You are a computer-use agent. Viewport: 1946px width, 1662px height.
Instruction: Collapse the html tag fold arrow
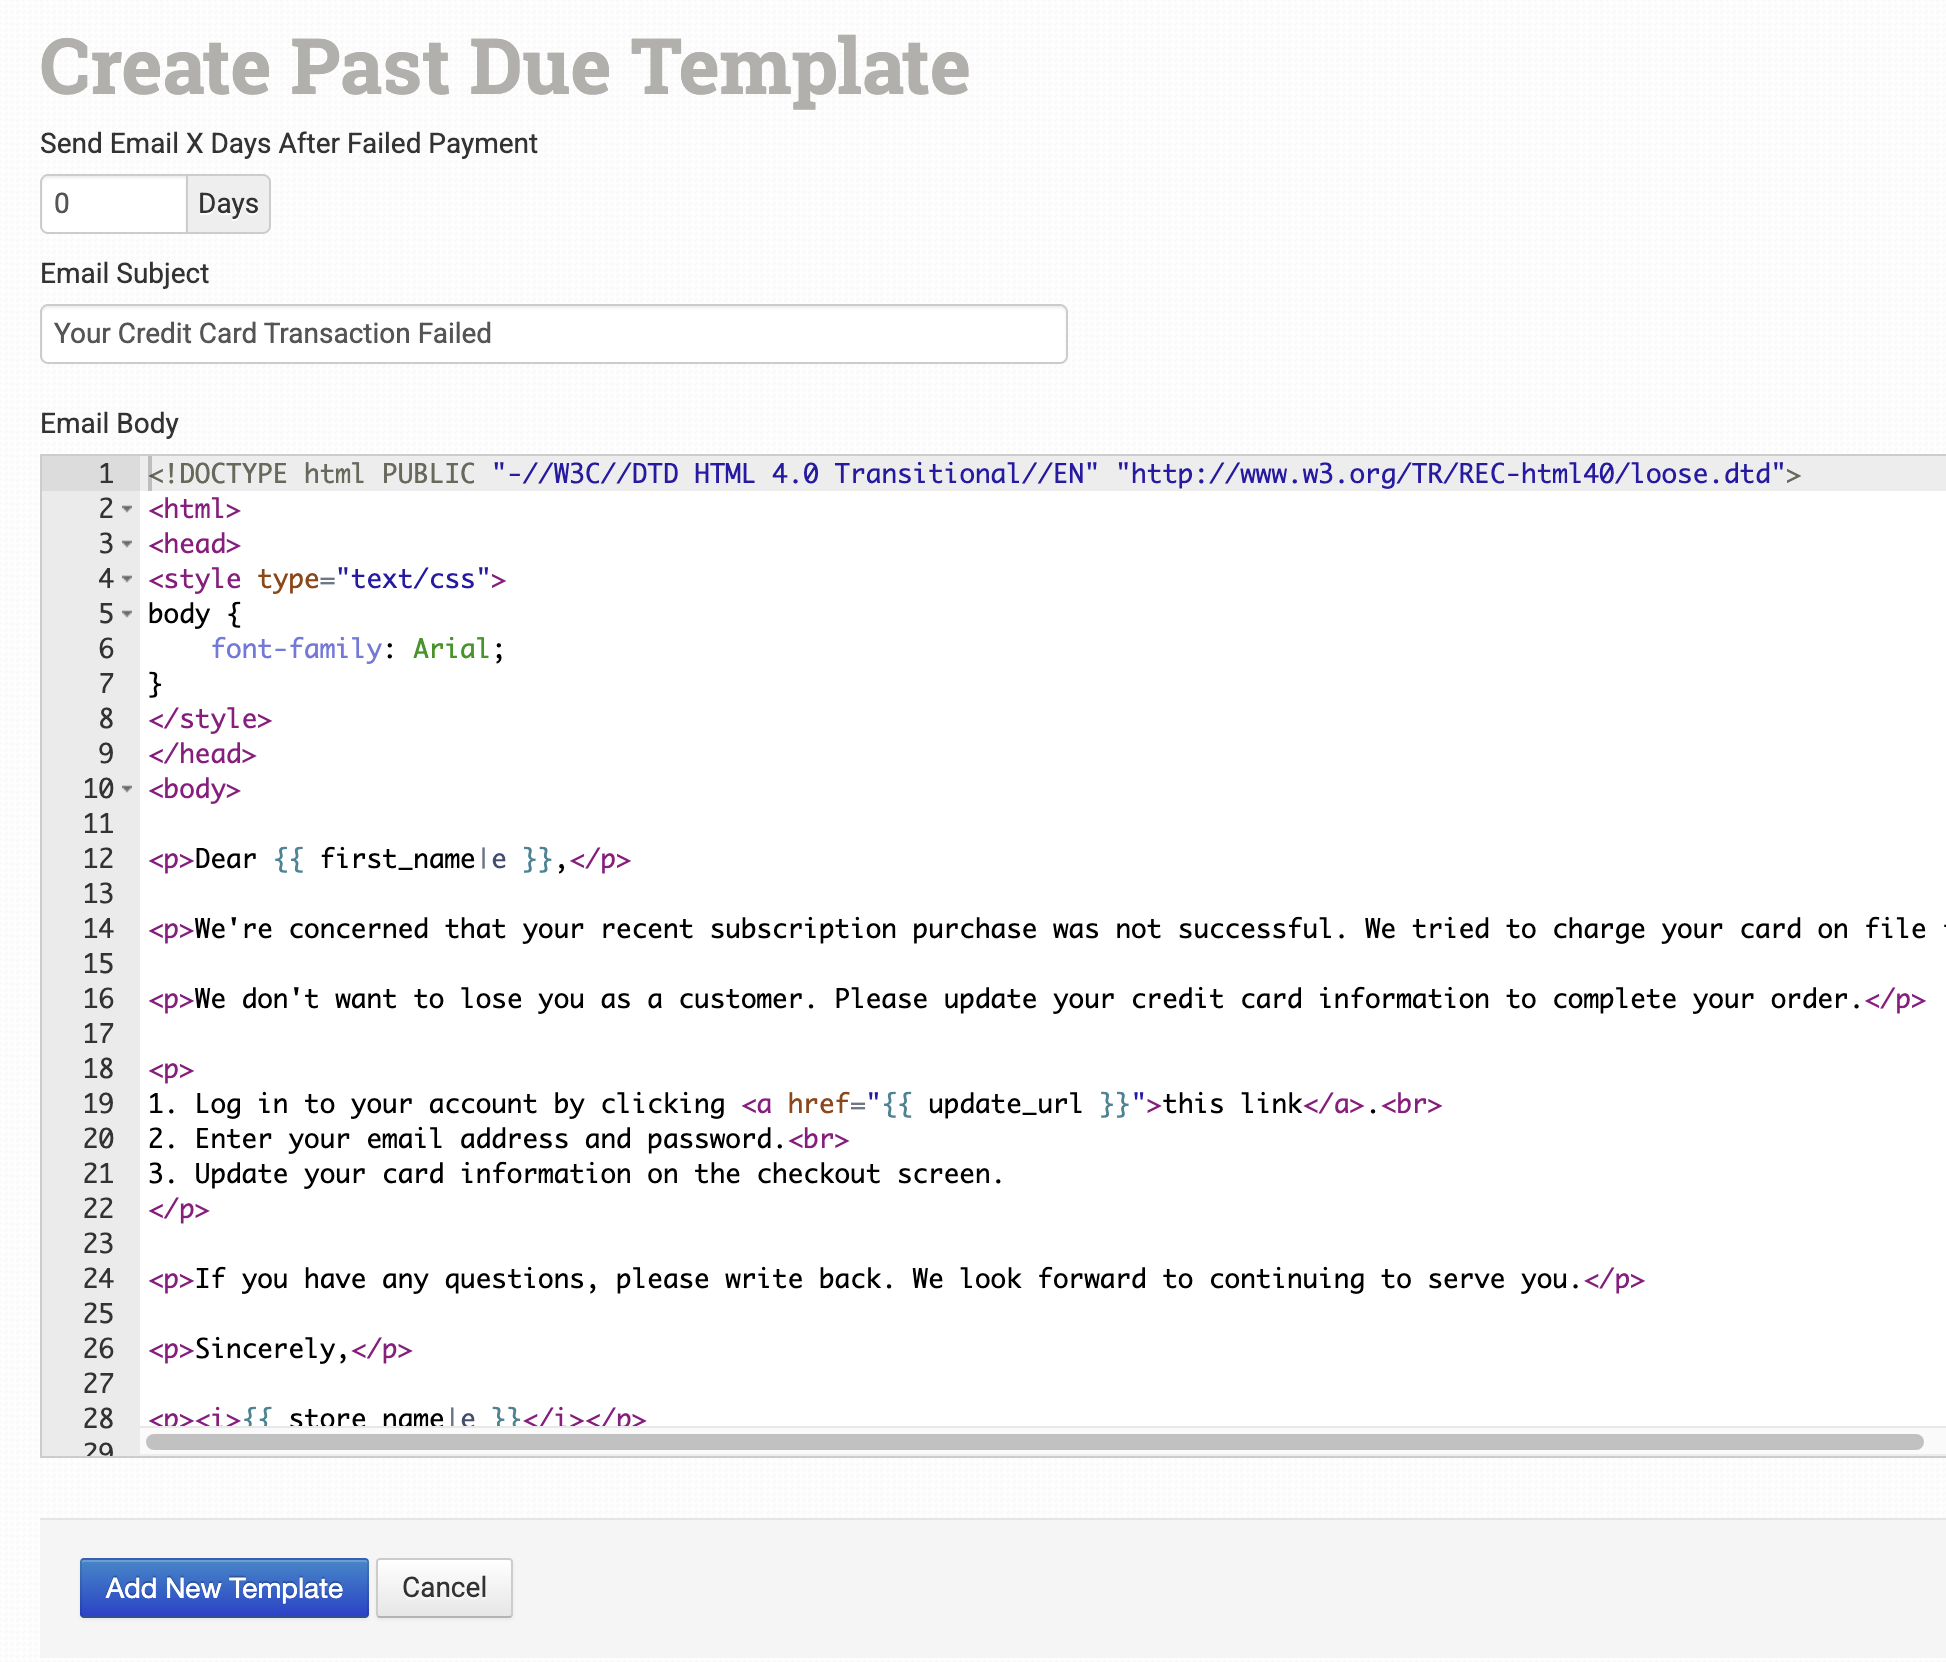[127, 509]
